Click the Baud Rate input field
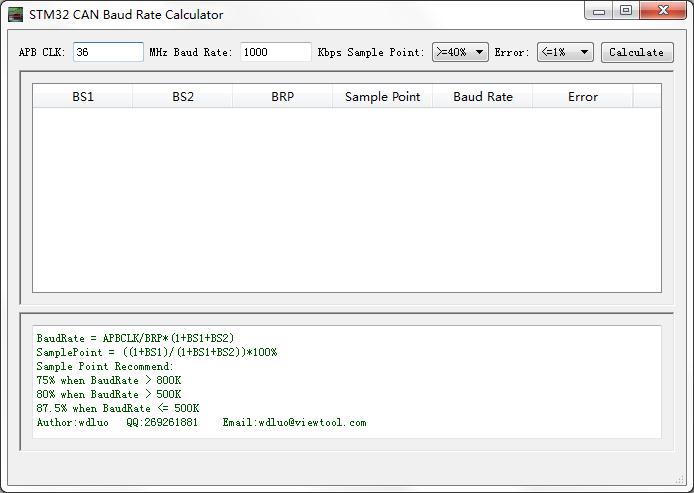Screen dimensions: 694x493 (x=275, y=52)
